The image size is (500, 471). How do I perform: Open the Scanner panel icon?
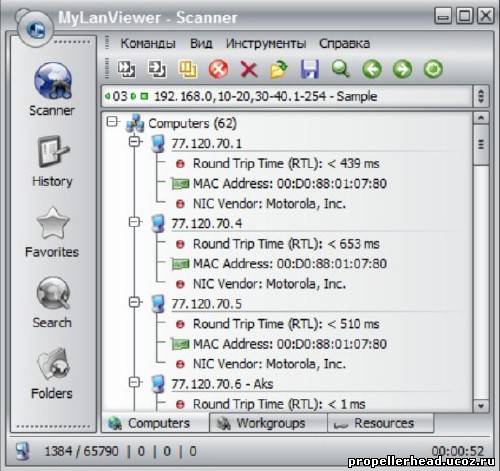click(53, 81)
